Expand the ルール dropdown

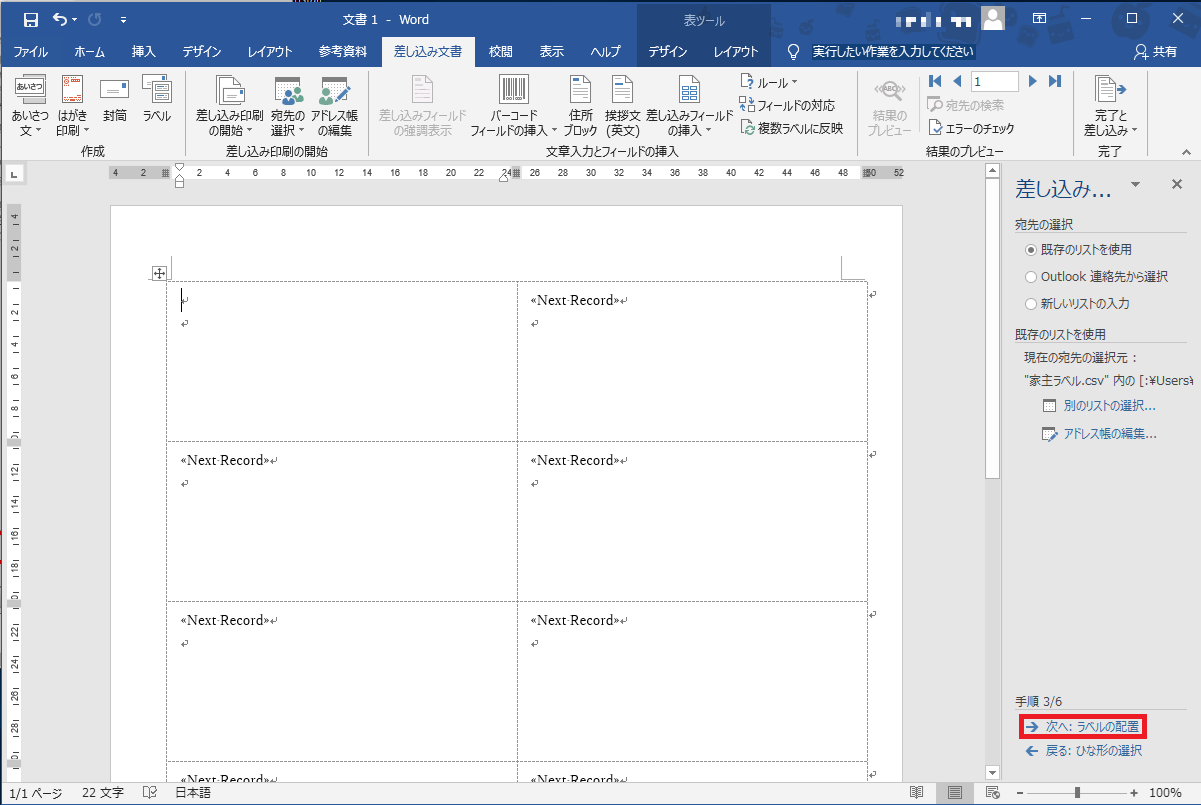click(769, 83)
